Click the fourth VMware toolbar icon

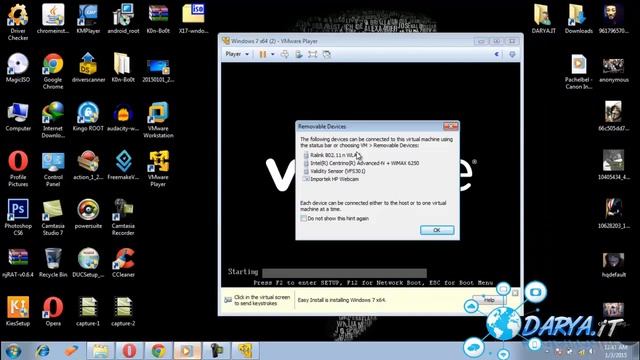[299, 54]
